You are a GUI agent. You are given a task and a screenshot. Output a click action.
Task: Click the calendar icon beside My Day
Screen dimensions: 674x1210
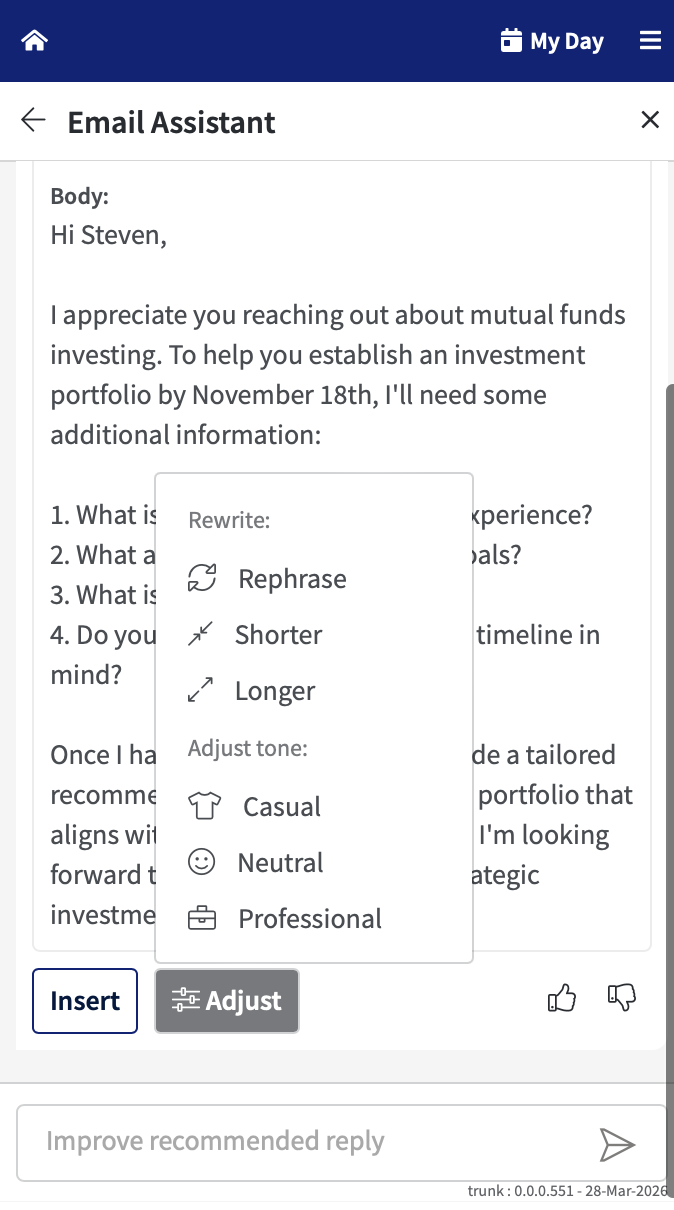click(x=511, y=41)
